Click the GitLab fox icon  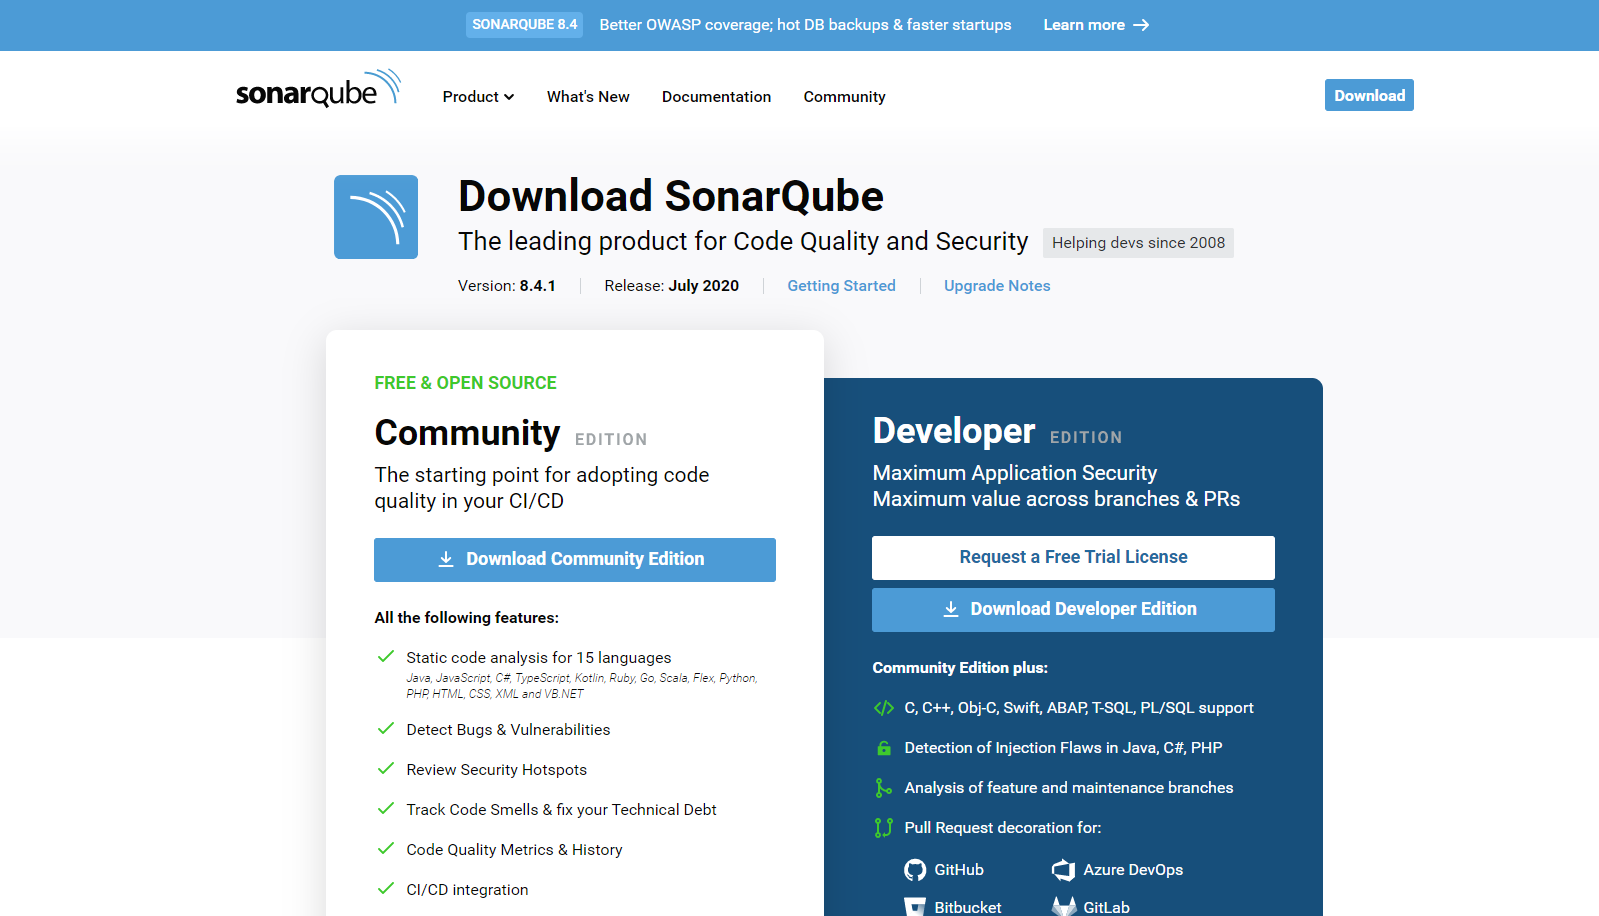click(1063, 906)
